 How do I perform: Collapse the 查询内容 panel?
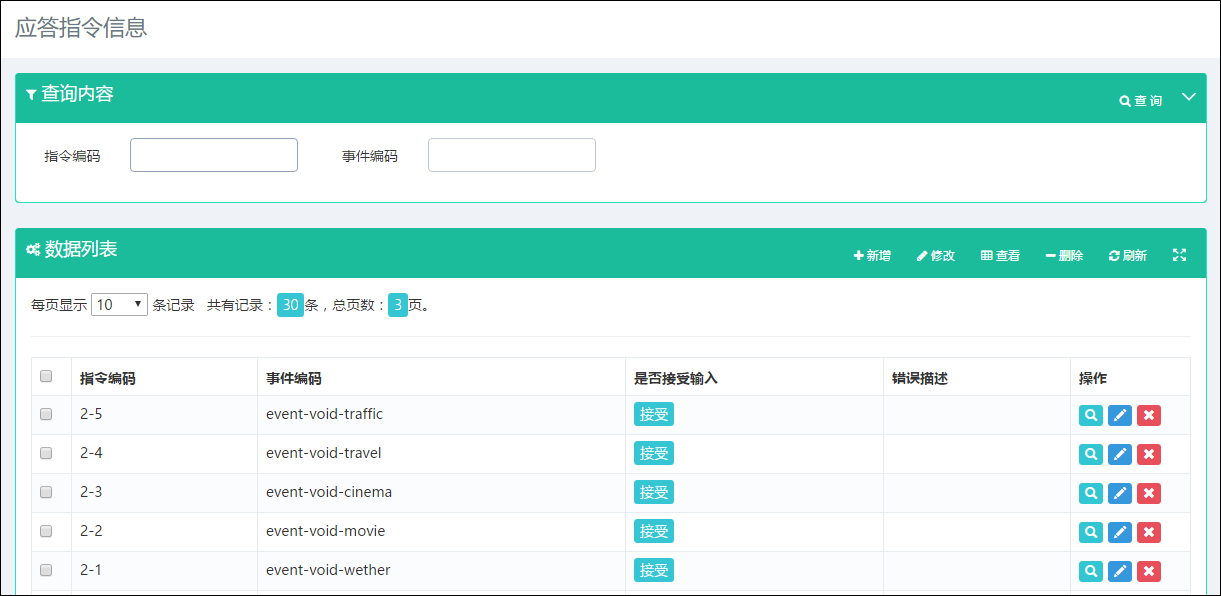point(1189,97)
